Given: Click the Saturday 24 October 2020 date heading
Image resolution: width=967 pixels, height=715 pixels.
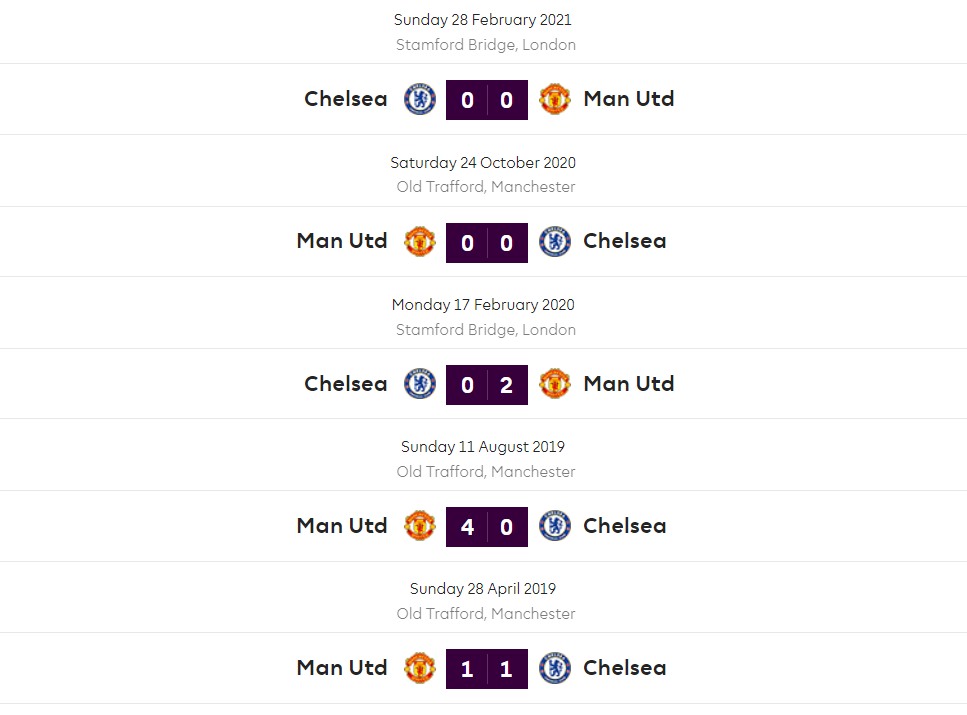Looking at the screenshot, I should click(x=483, y=162).
